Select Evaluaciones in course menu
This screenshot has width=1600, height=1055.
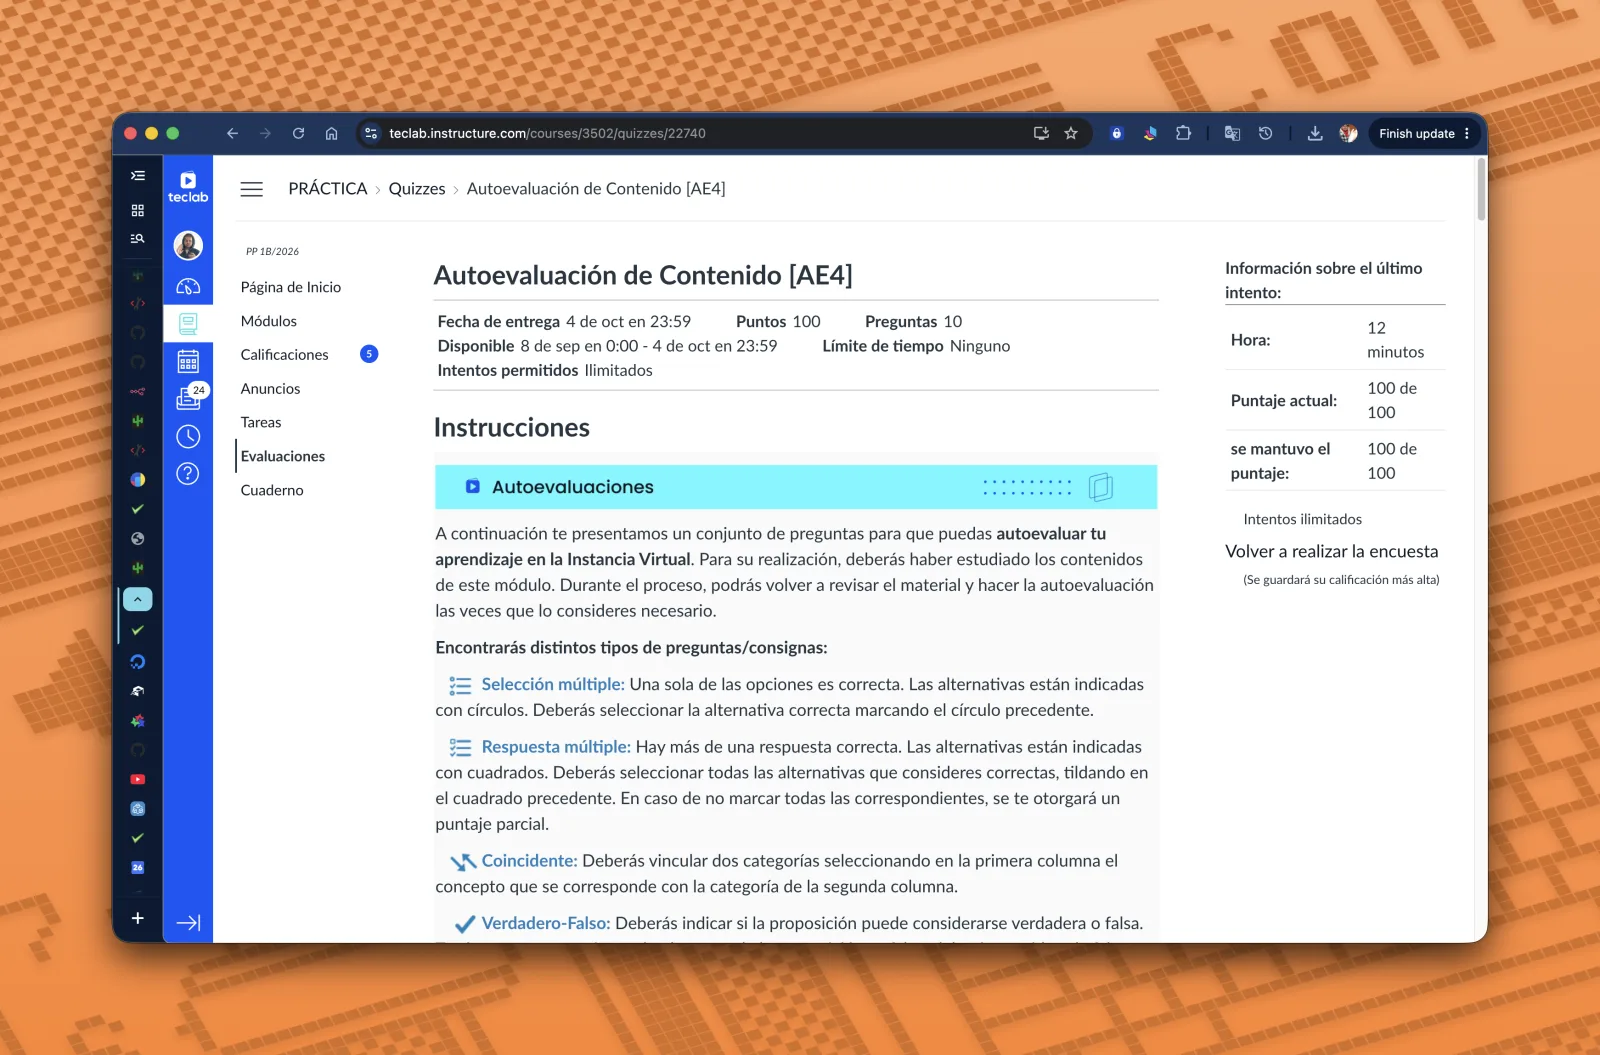(283, 456)
